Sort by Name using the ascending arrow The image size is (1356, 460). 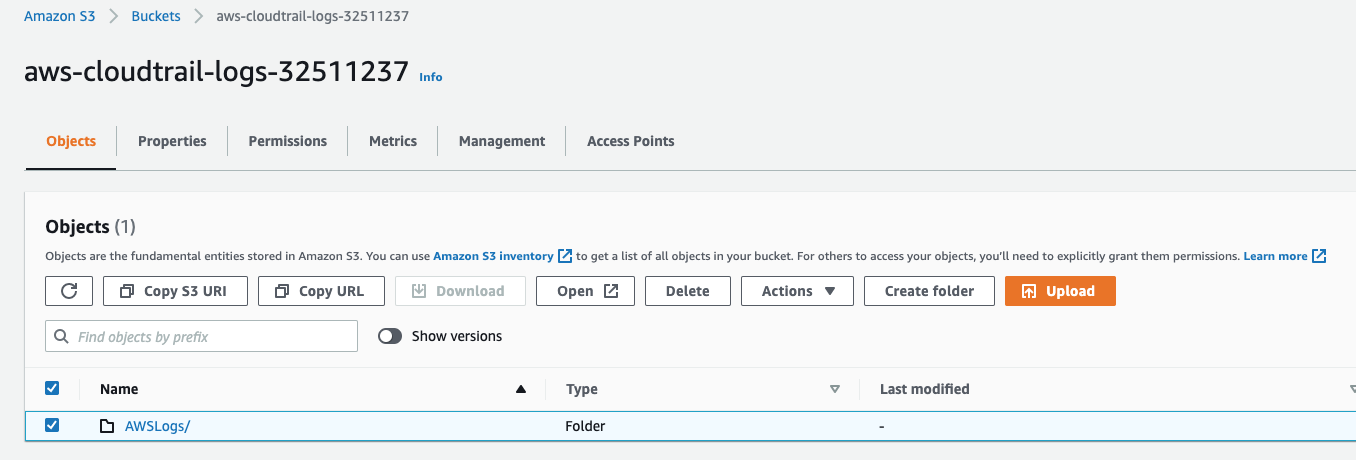pyautogui.click(x=520, y=389)
